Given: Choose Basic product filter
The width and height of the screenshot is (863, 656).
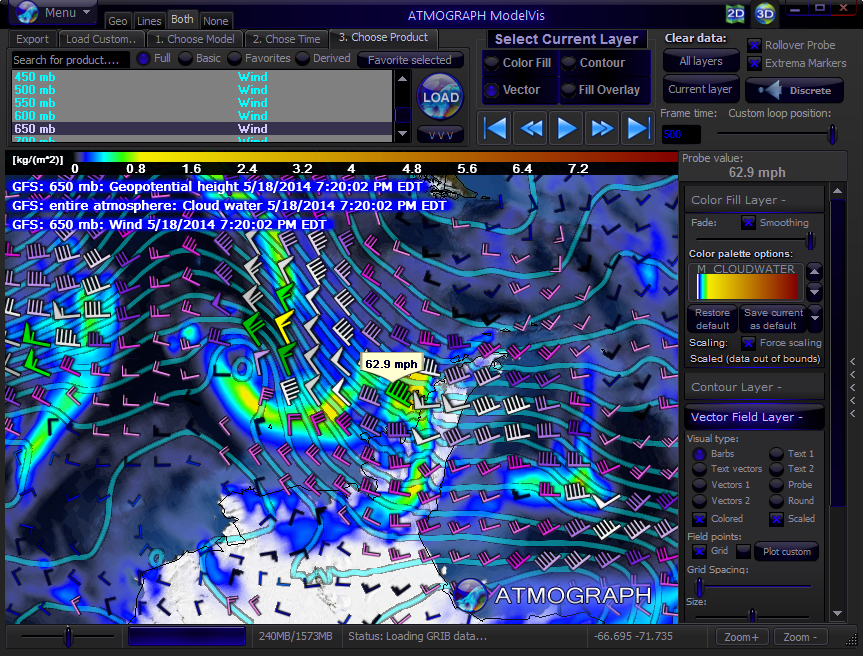Looking at the screenshot, I should (185, 58).
